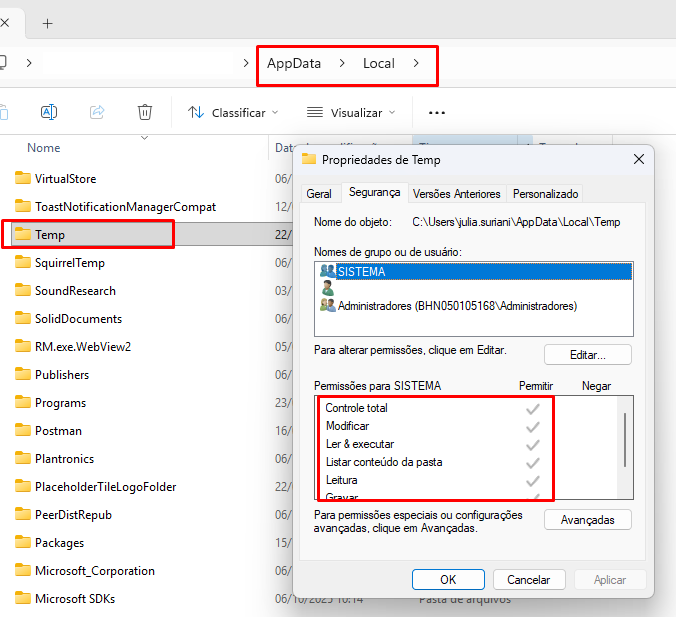Screen dimensions: 676x617
Task: Click the Packages folder icon
Action: pyautogui.click(x=22, y=542)
